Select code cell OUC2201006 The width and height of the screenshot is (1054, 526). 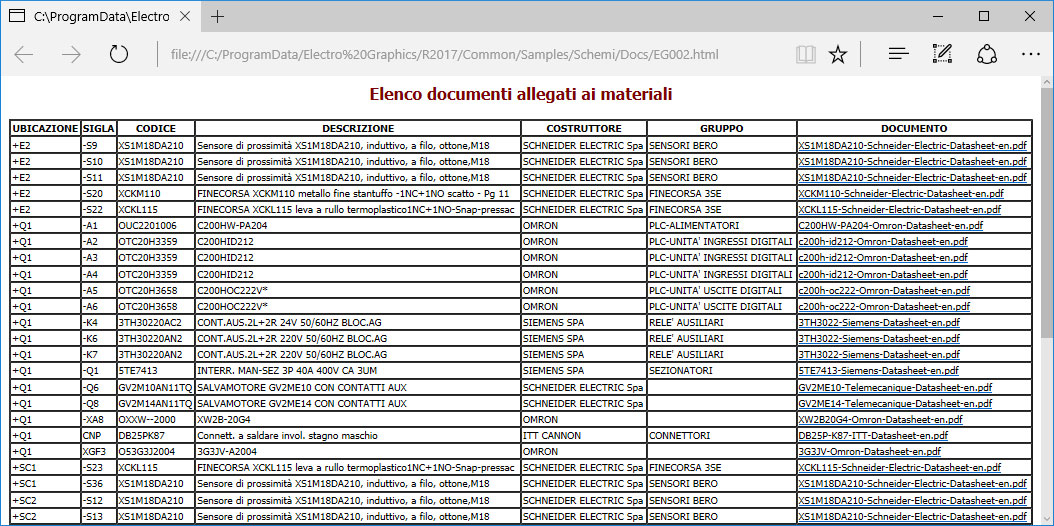(x=156, y=226)
